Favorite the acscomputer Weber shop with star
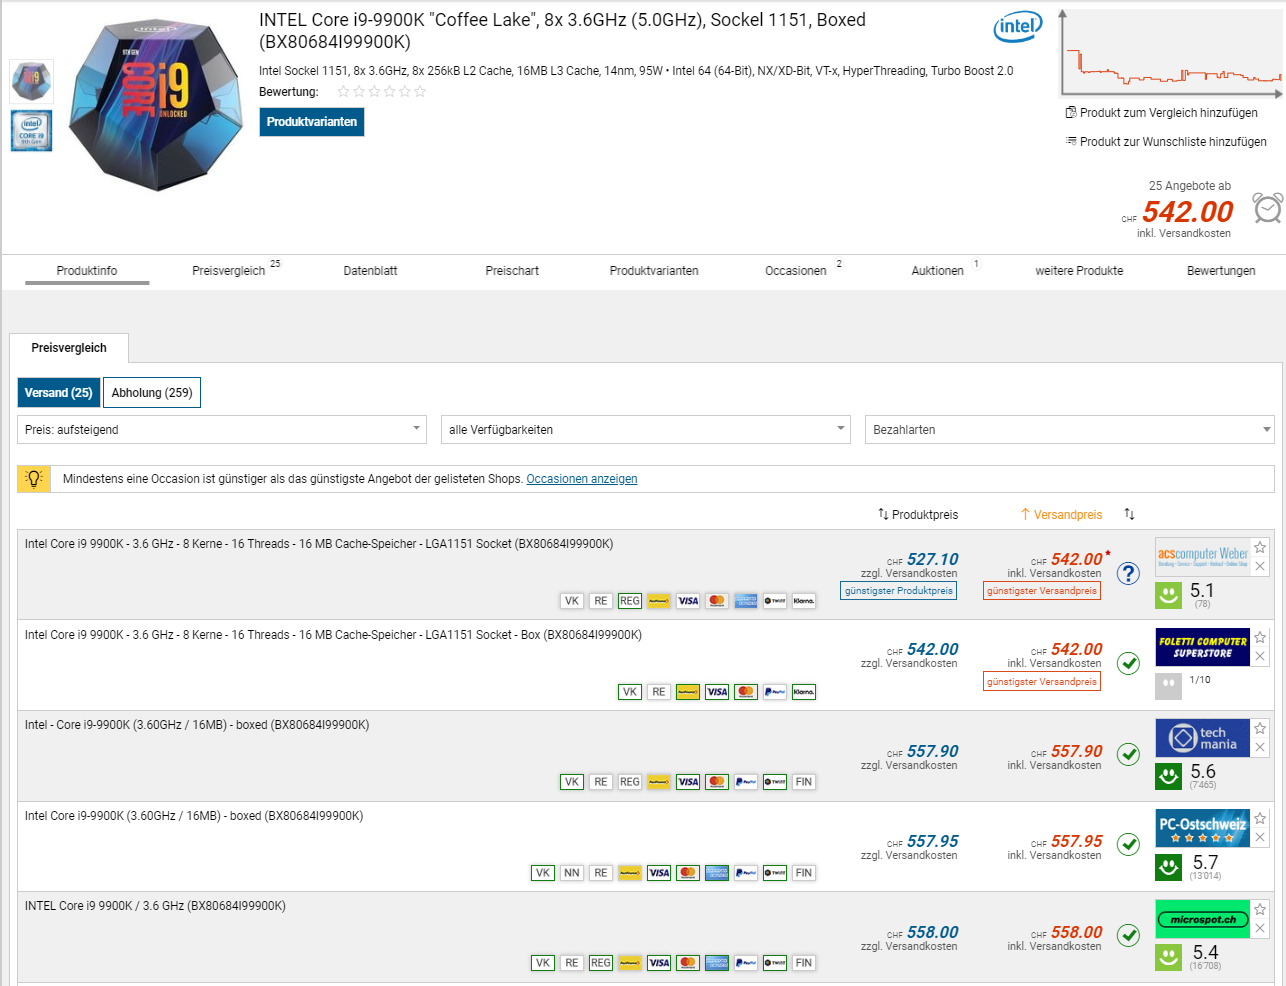The image size is (1286, 986). click(x=1260, y=547)
